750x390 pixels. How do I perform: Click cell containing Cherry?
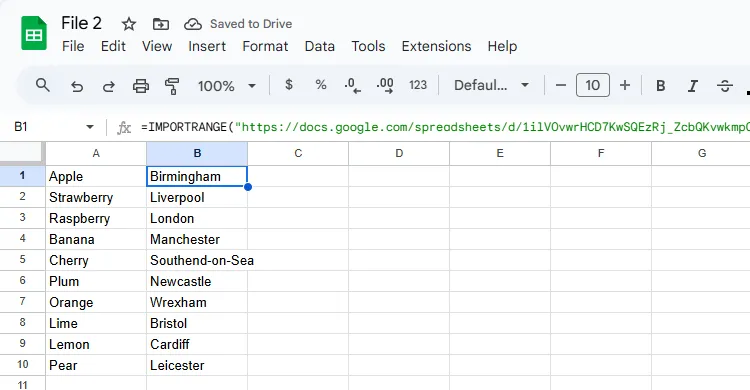96,260
